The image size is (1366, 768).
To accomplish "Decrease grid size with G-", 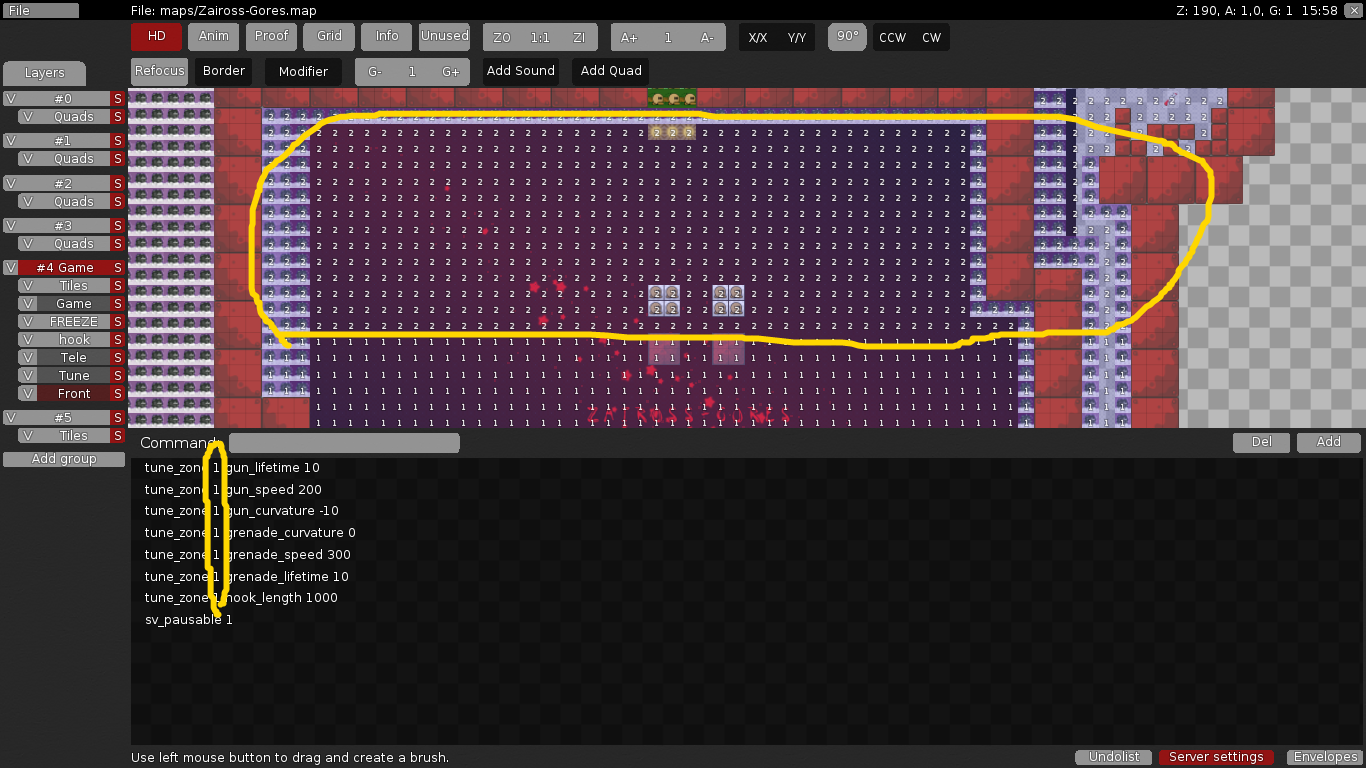I will (374, 71).
